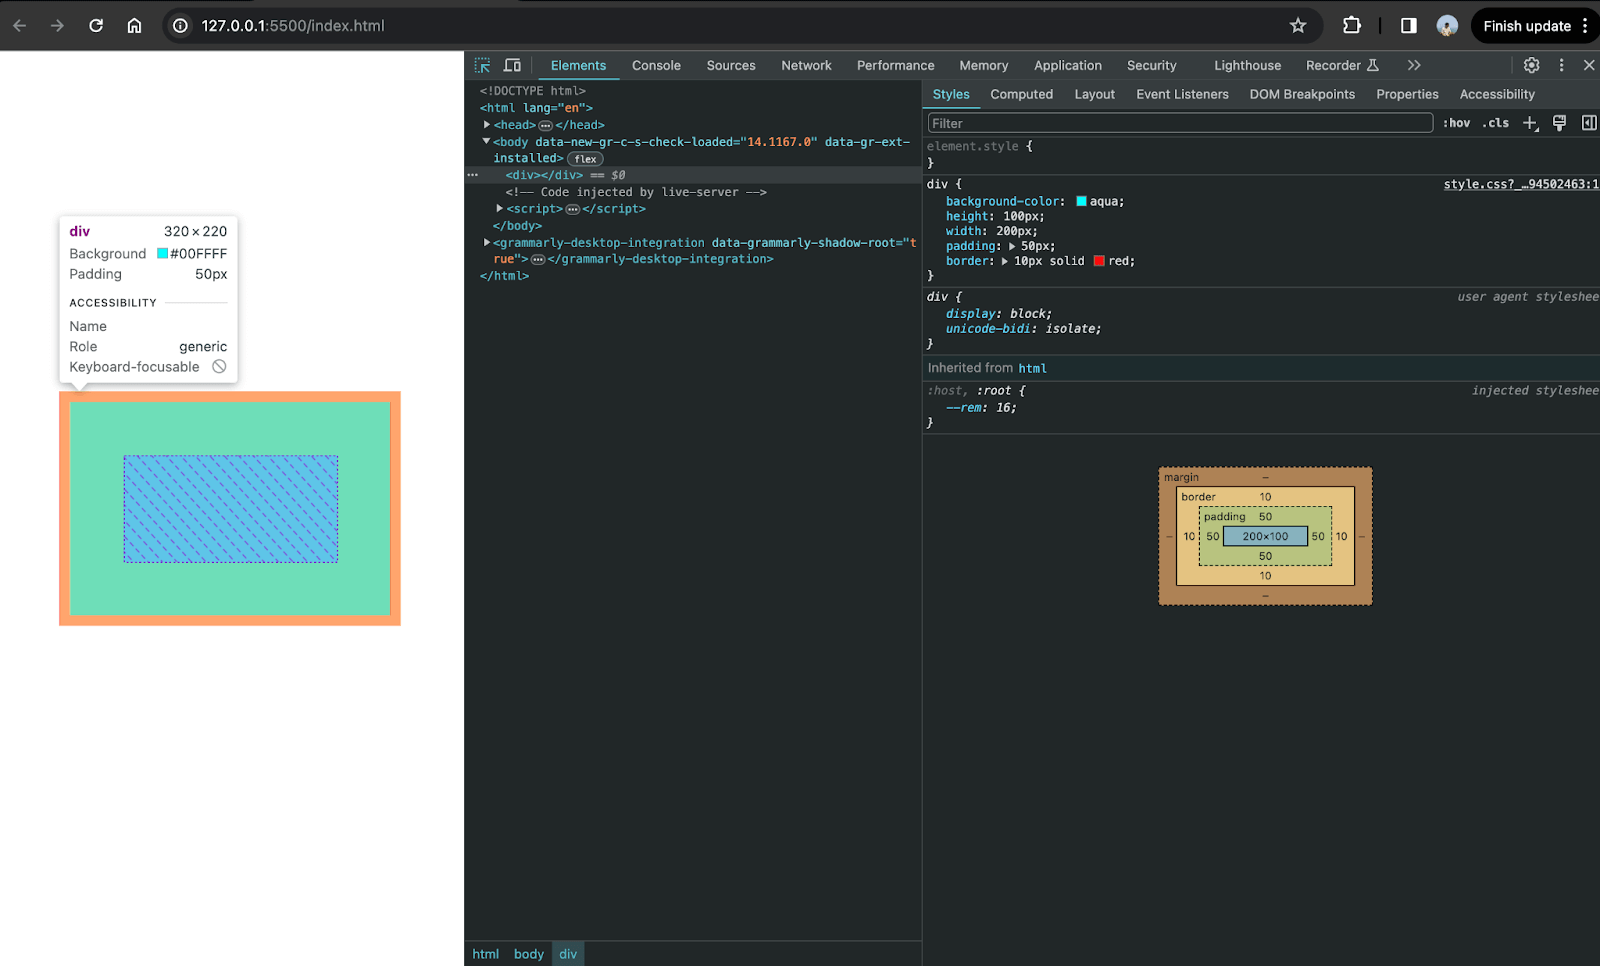Image resolution: width=1600 pixels, height=966 pixels.
Task: Click the Finish update button
Action: click(1526, 26)
